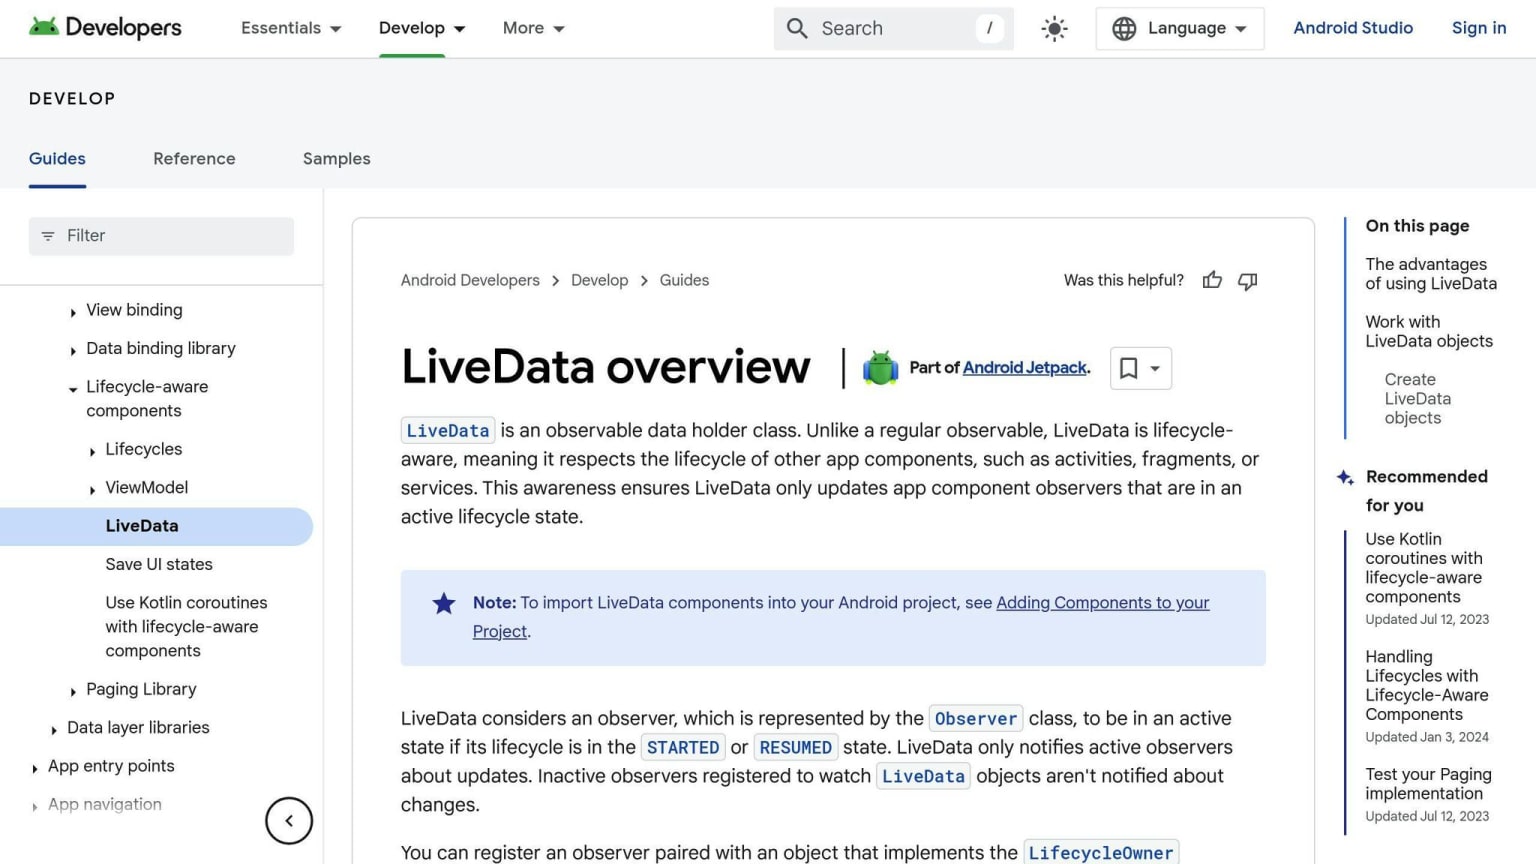Click the LifecycleOwner code link
1536x864 pixels.
pyautogui.click(x=1101, y=853)
